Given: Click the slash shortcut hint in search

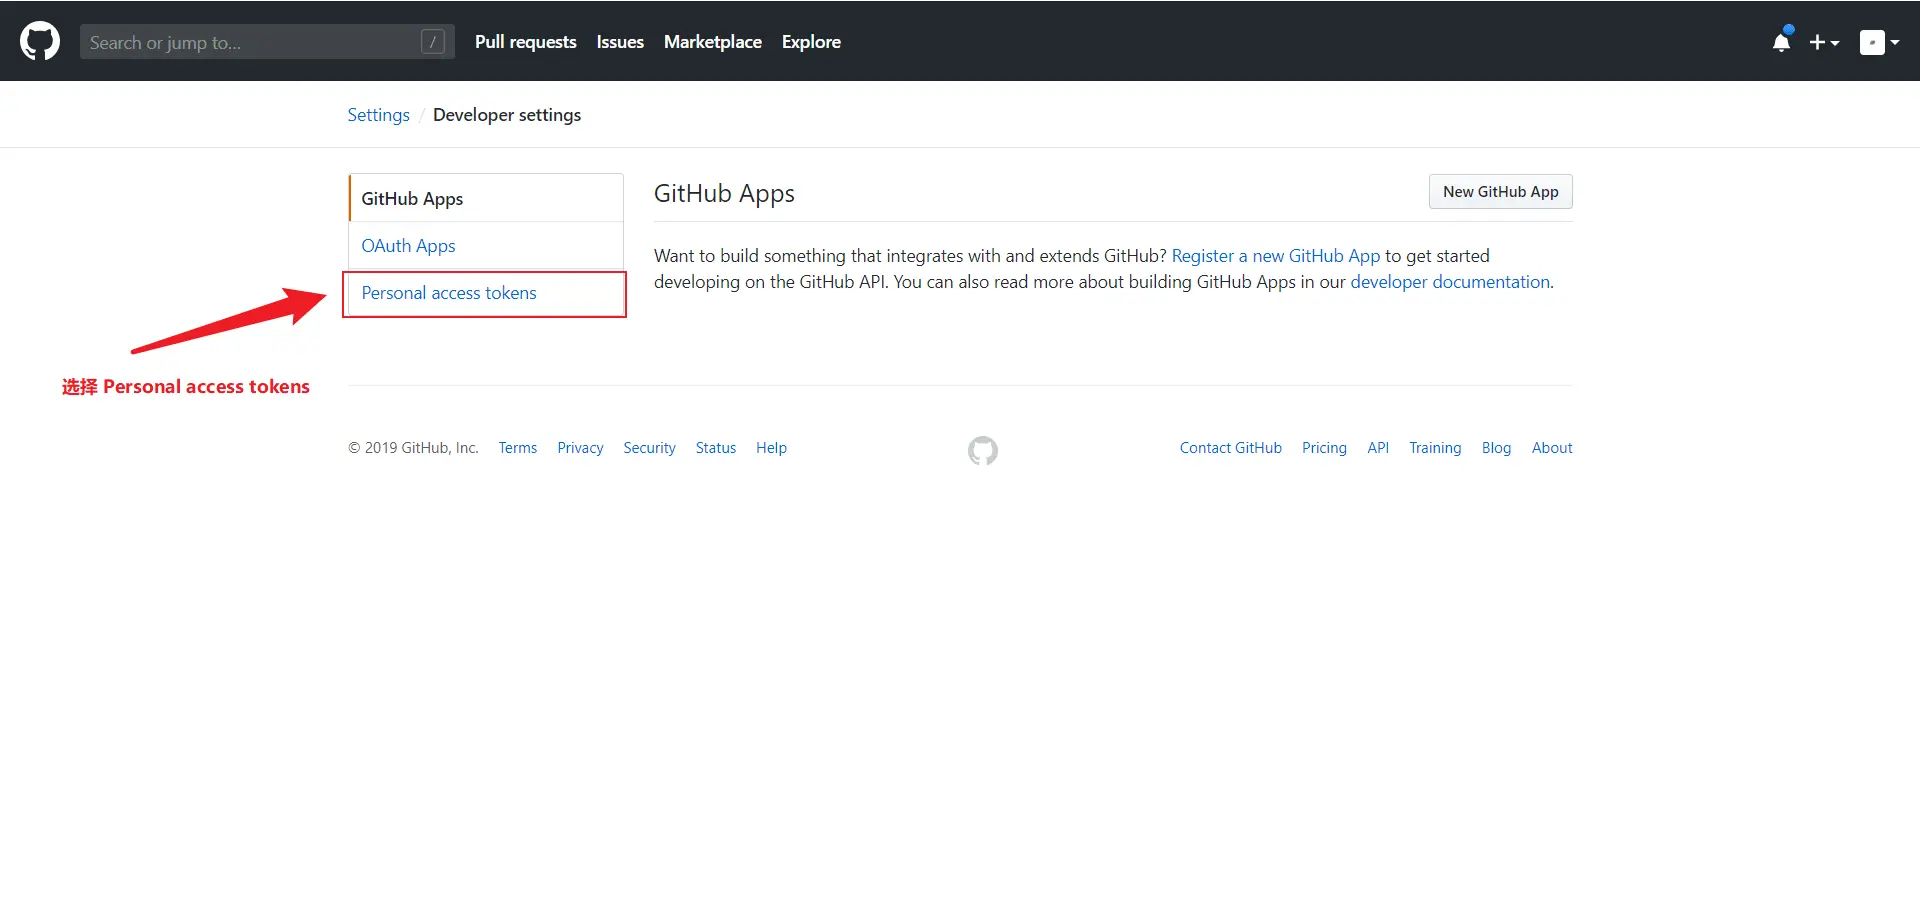Looking at the screenshot, I should pyautogui.click(x=433, y=42).
